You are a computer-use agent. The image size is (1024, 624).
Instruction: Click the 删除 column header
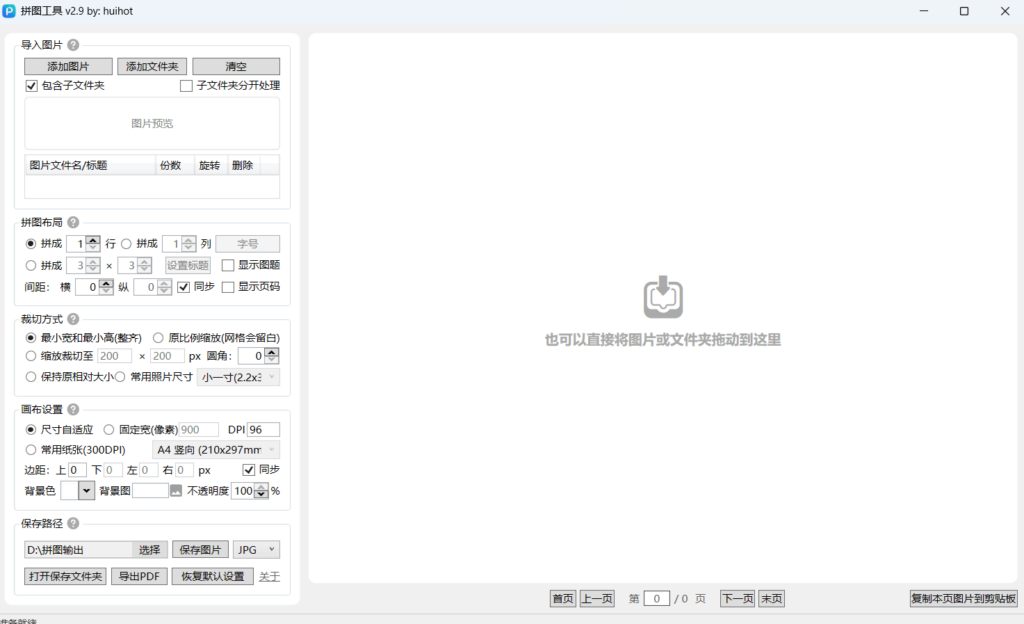coord(242,165)
